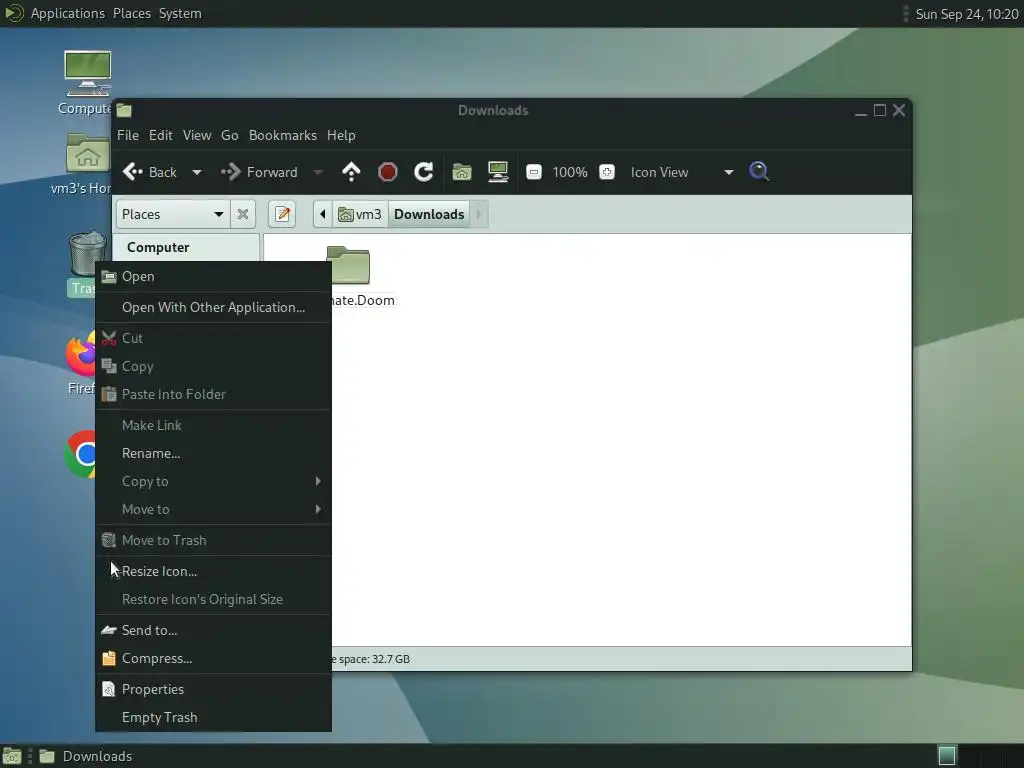1024x768 pixels.
Task: Select the Trash desktop icon
Action: 87,253
